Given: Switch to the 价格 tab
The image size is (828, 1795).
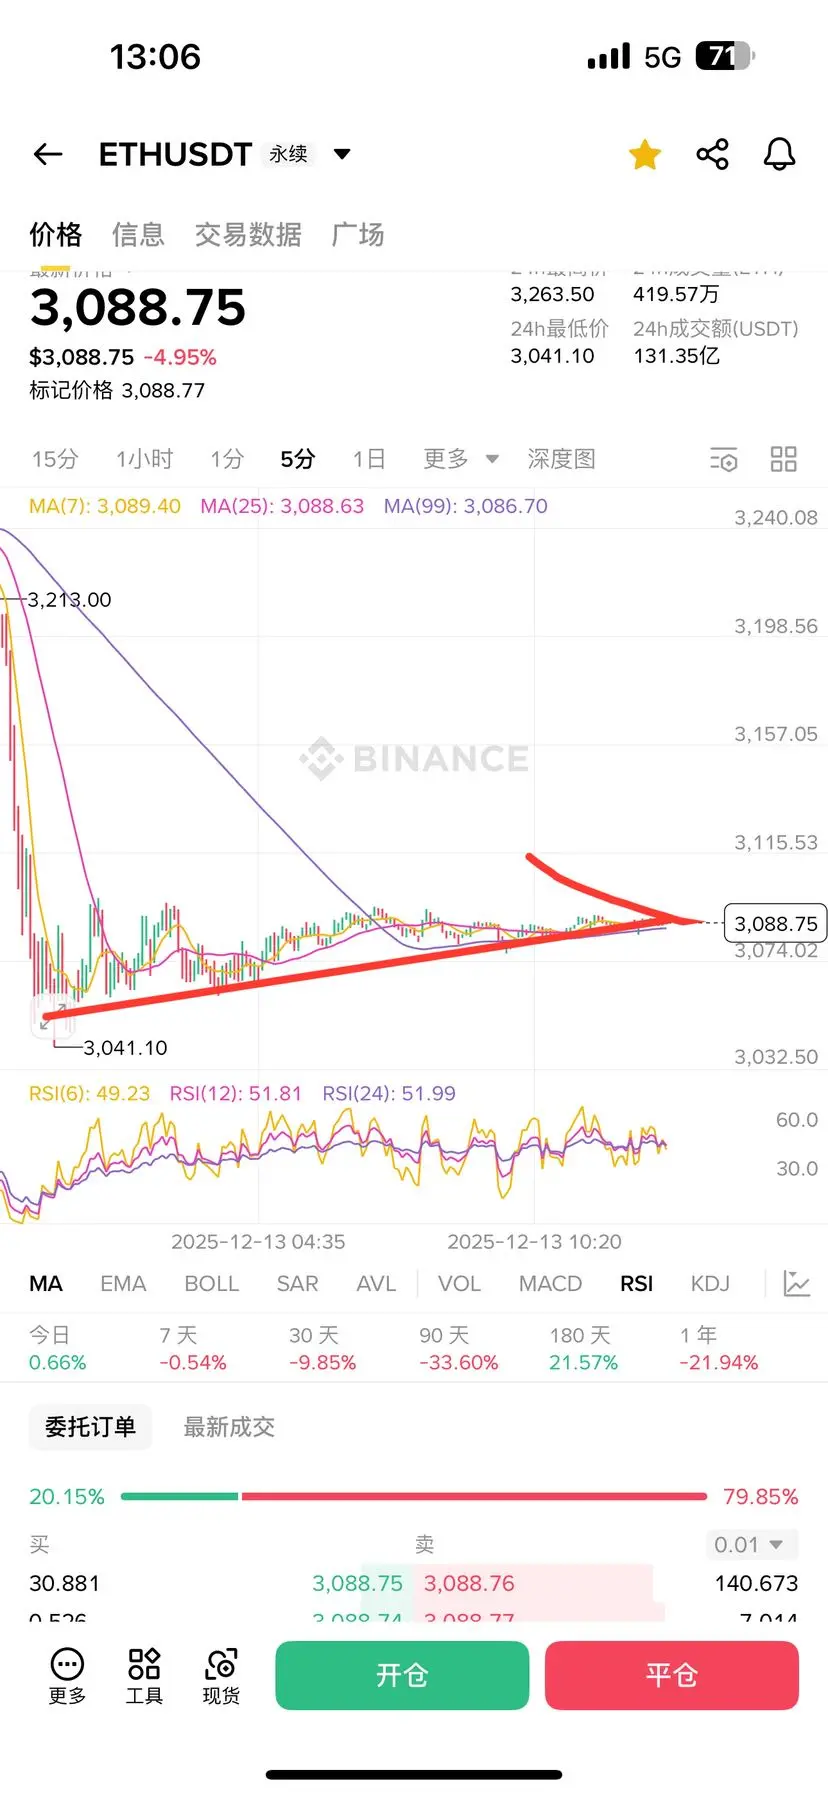Looking at the screenshot, I should [56, 235].
